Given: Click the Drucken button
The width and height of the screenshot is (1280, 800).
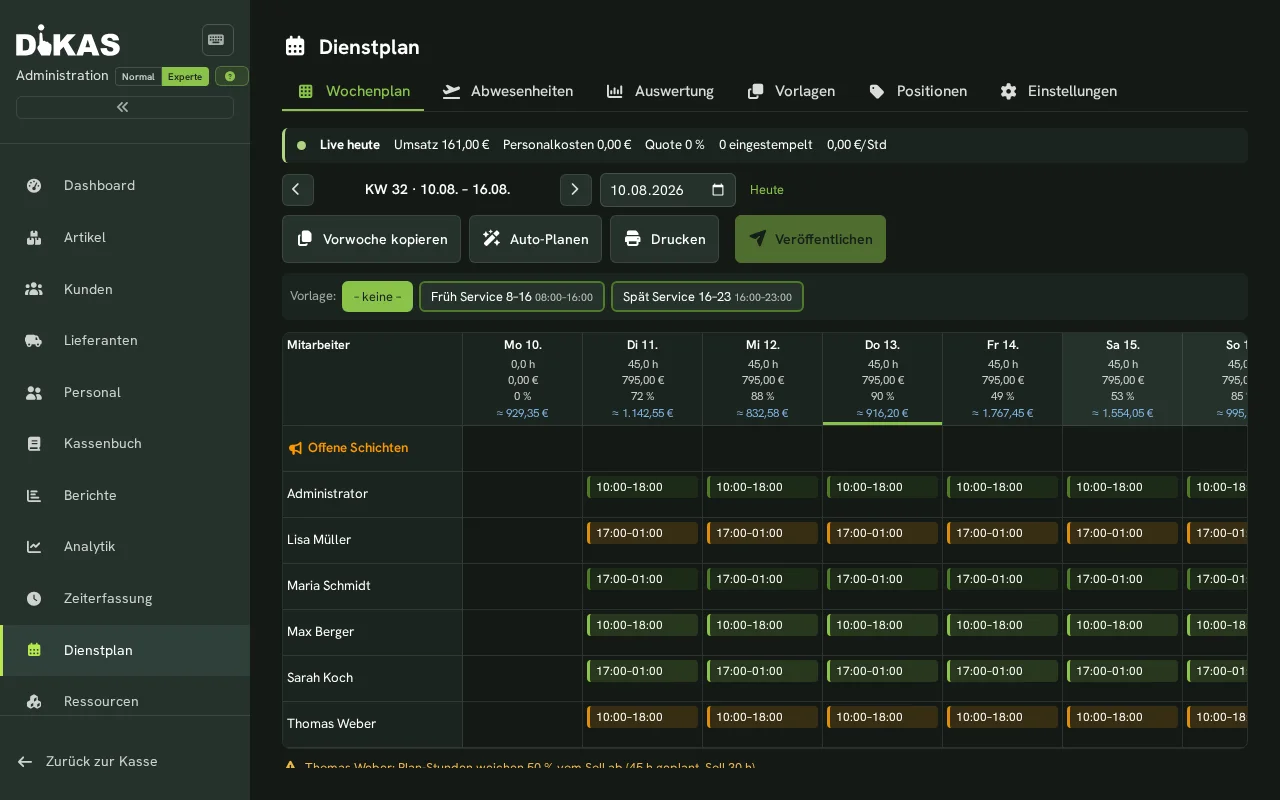Looking at the screenshot, I should (x=664, y=239).
